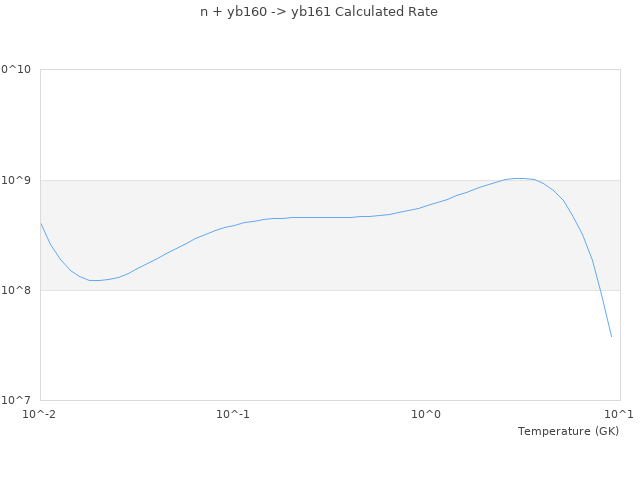This screenshot has height=480, width=640.
Task: Click the 10^-2 x-axis tick label
Action: point(40,414)
